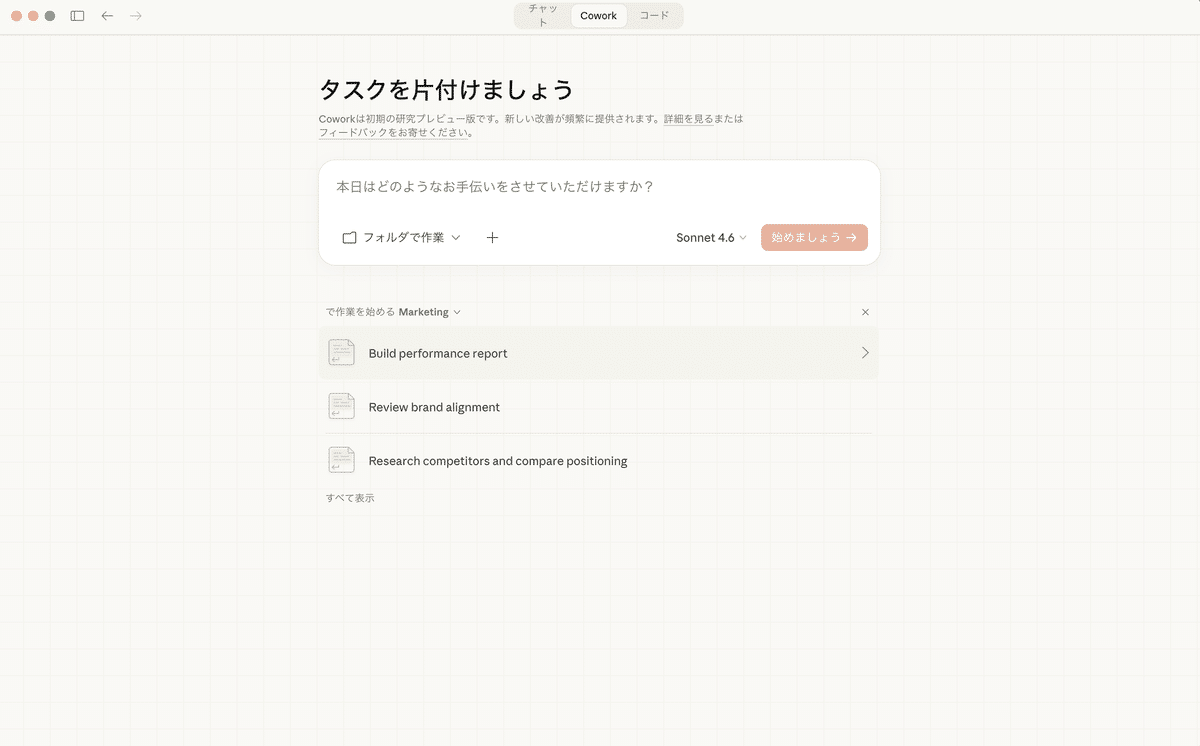Click the folder icon in フォルダで作業

click(349, 238)
